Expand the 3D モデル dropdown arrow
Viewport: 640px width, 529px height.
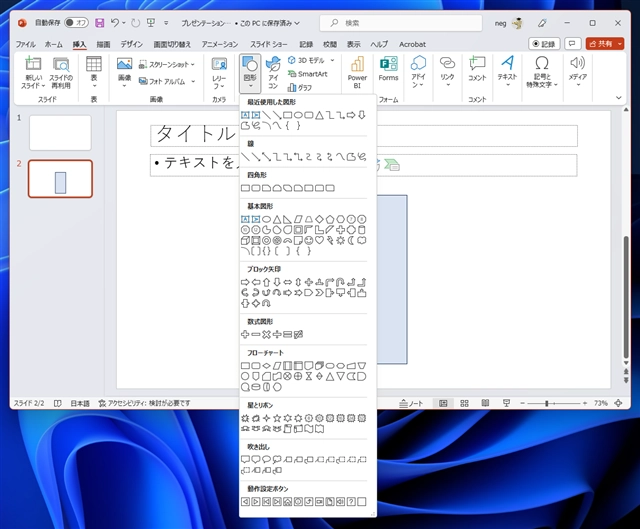332,60
